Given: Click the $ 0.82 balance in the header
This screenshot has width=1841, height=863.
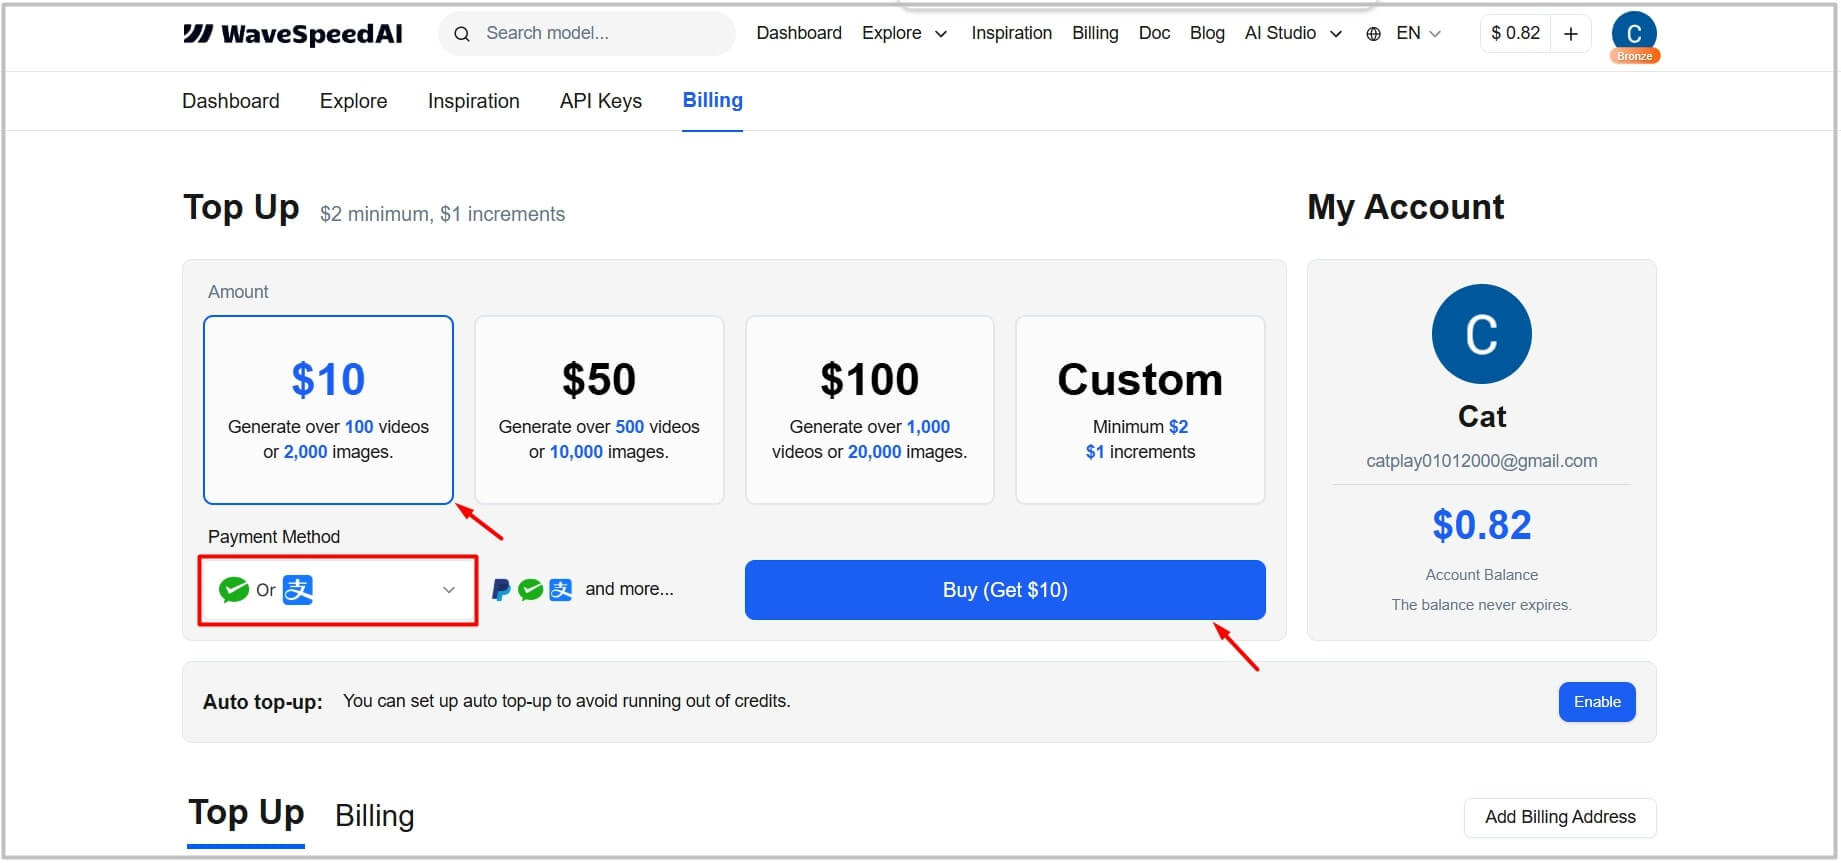Looking at the screenshot, I should tap(1515, 33).
